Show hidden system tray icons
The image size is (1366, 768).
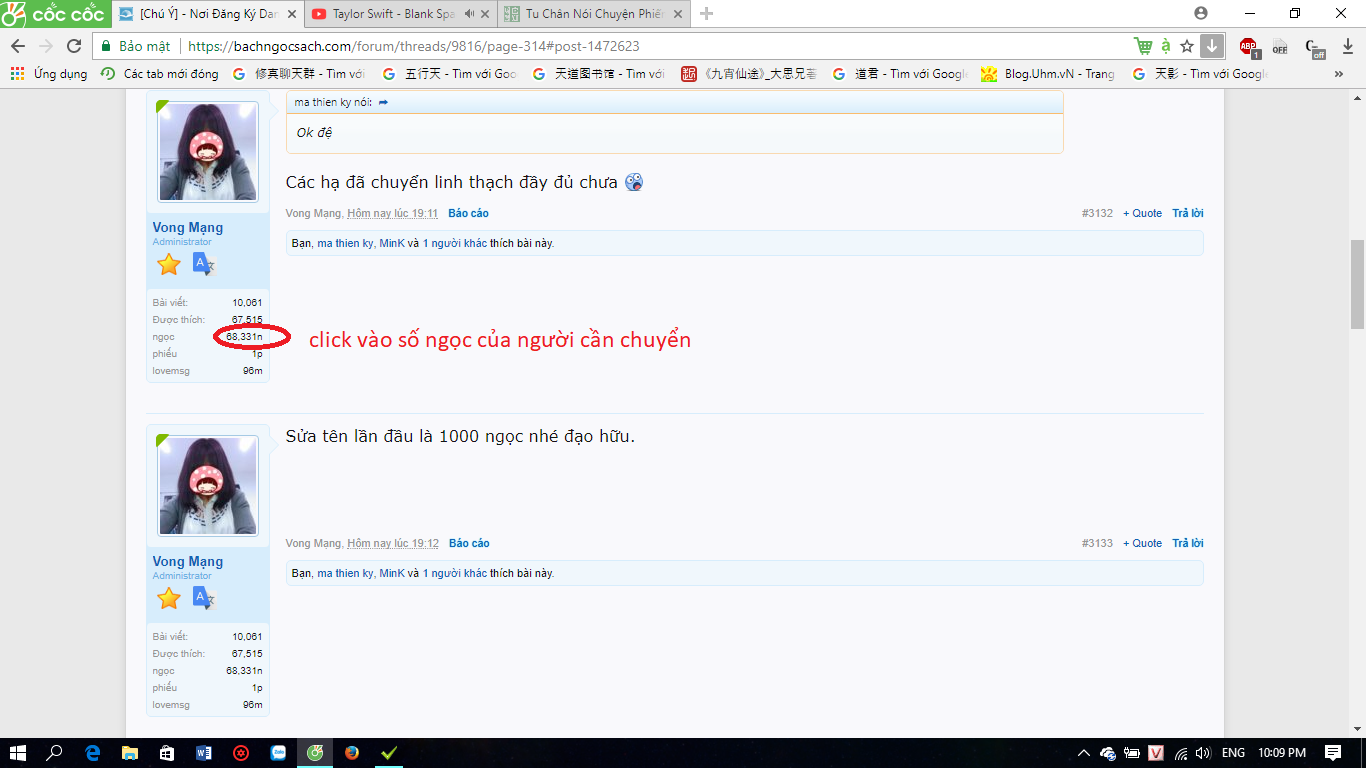(1083, 753)
